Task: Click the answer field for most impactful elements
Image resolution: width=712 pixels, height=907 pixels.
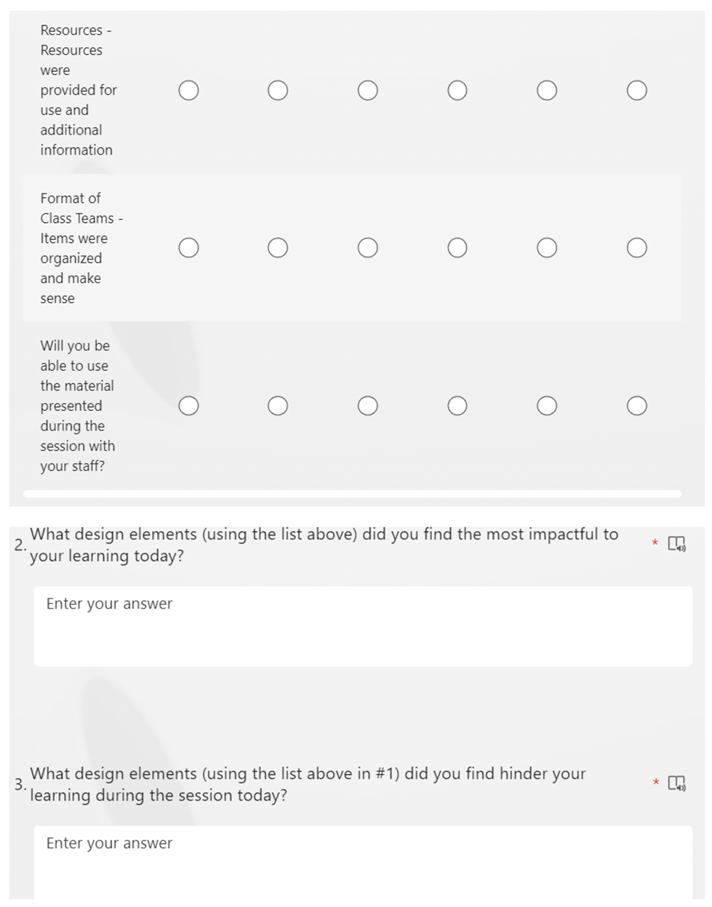Action: (362, 625)
